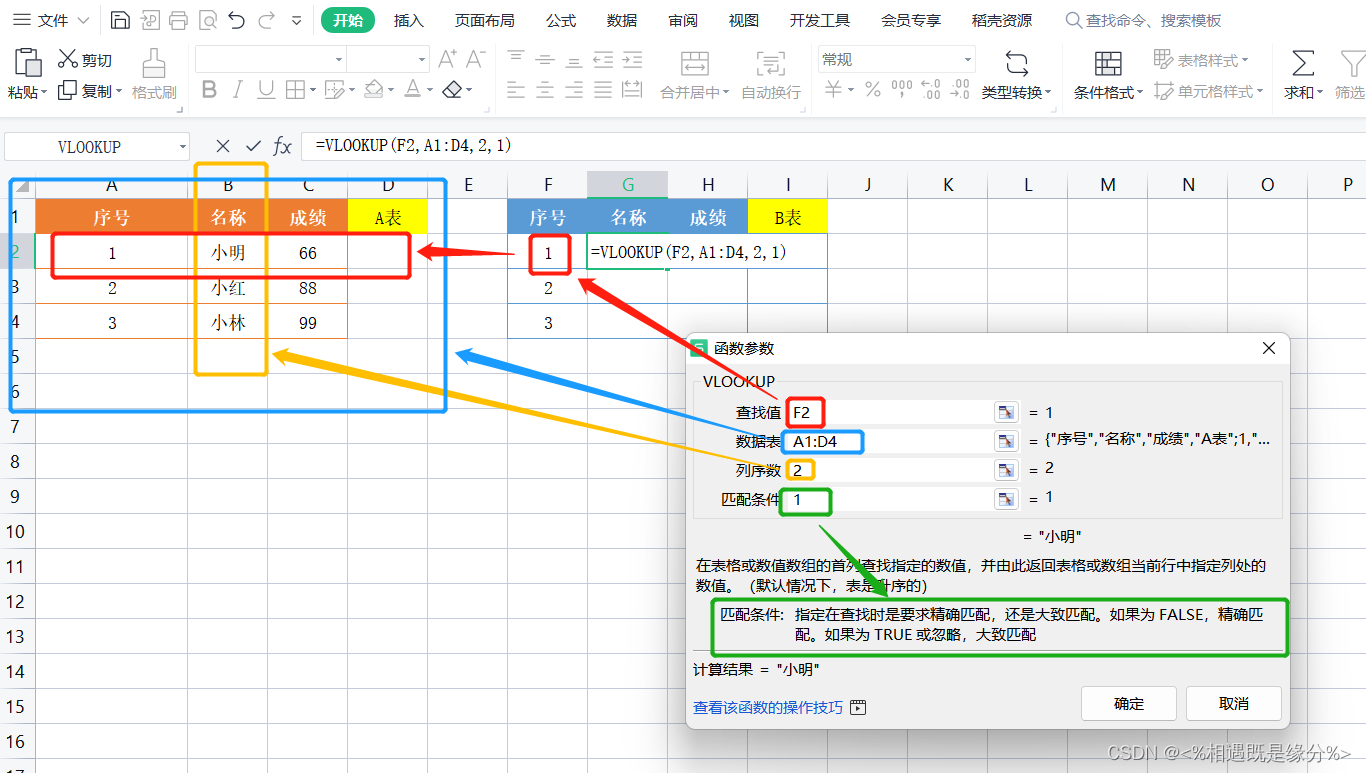Click the AutoSum (求和) sigma icon
This screenshot has width=1366, height=773.
pos(1302,63)
